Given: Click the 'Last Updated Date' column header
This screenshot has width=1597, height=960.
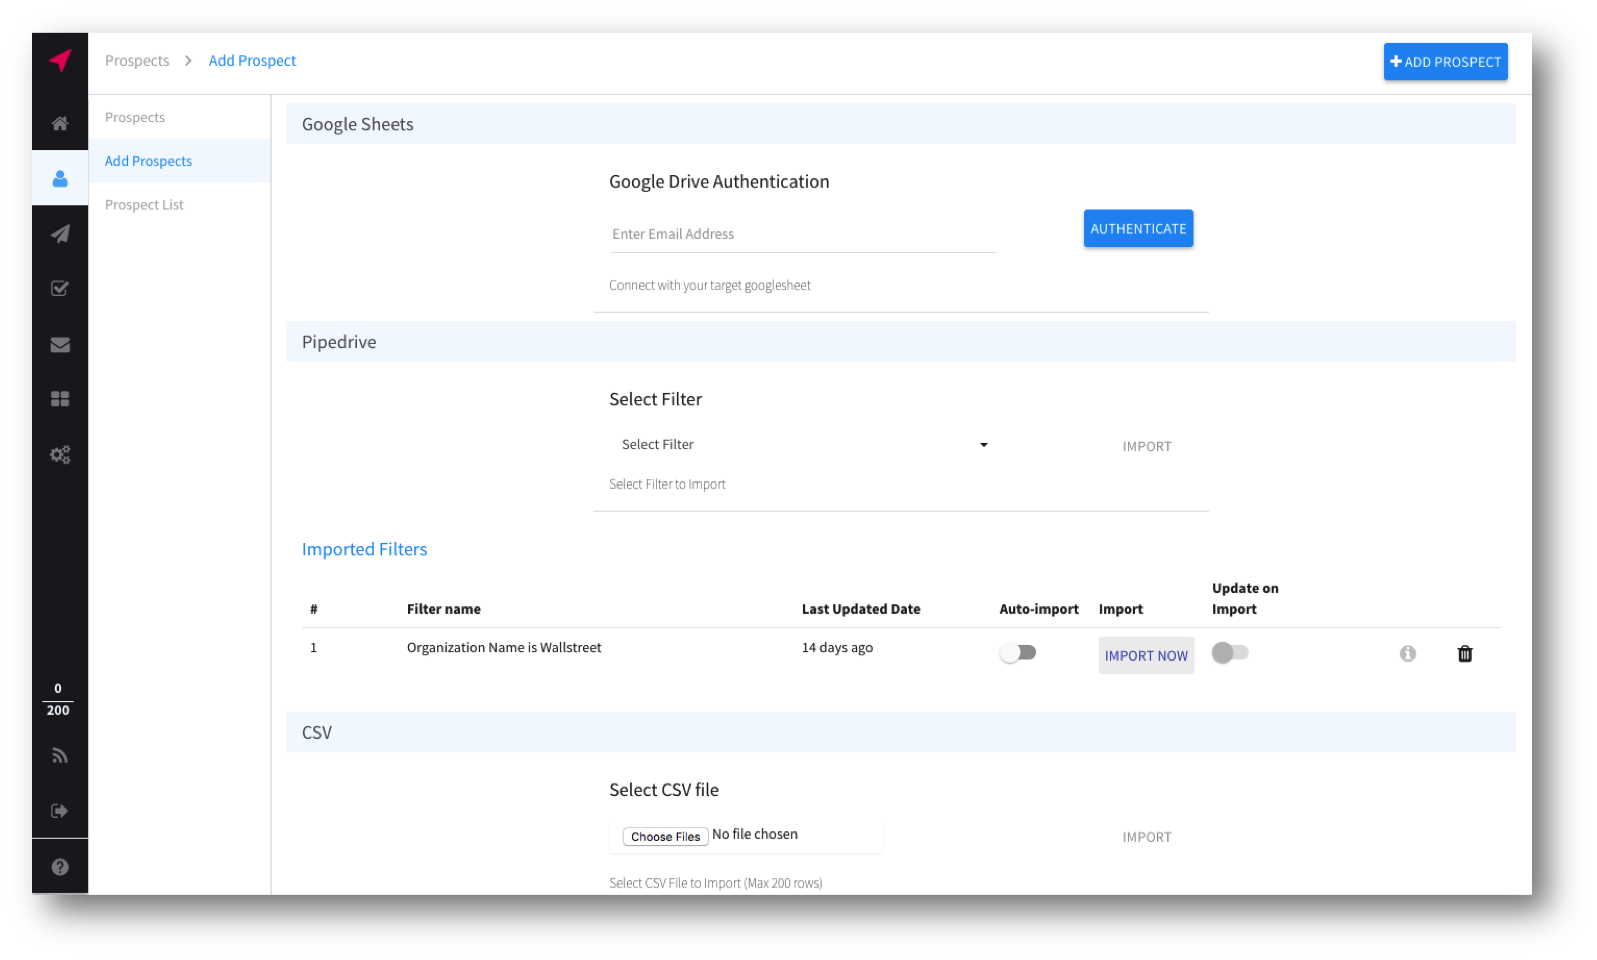Looking at the screenshot, I should point(861,609).
